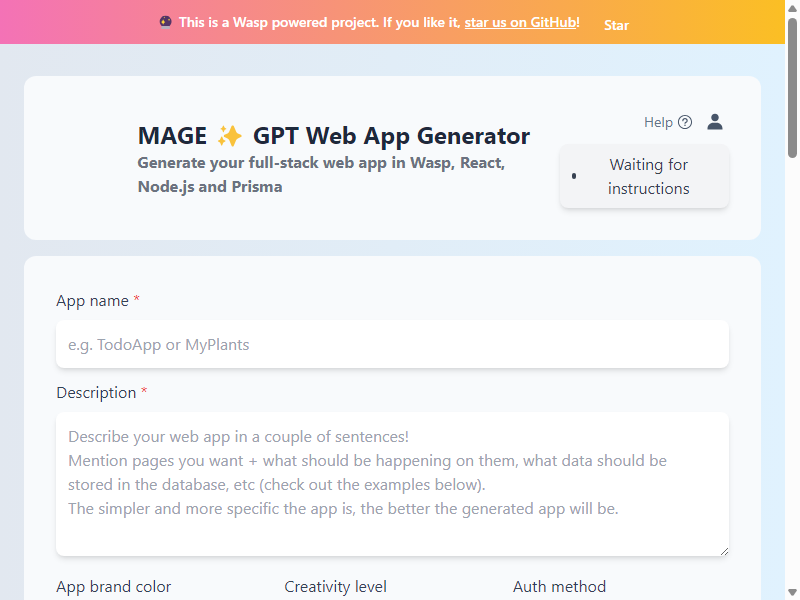This screenshot has height=600, width=800.
Task: Click the sparkles icon in the title
Action: pyautogui.click(x=230, y=136)
